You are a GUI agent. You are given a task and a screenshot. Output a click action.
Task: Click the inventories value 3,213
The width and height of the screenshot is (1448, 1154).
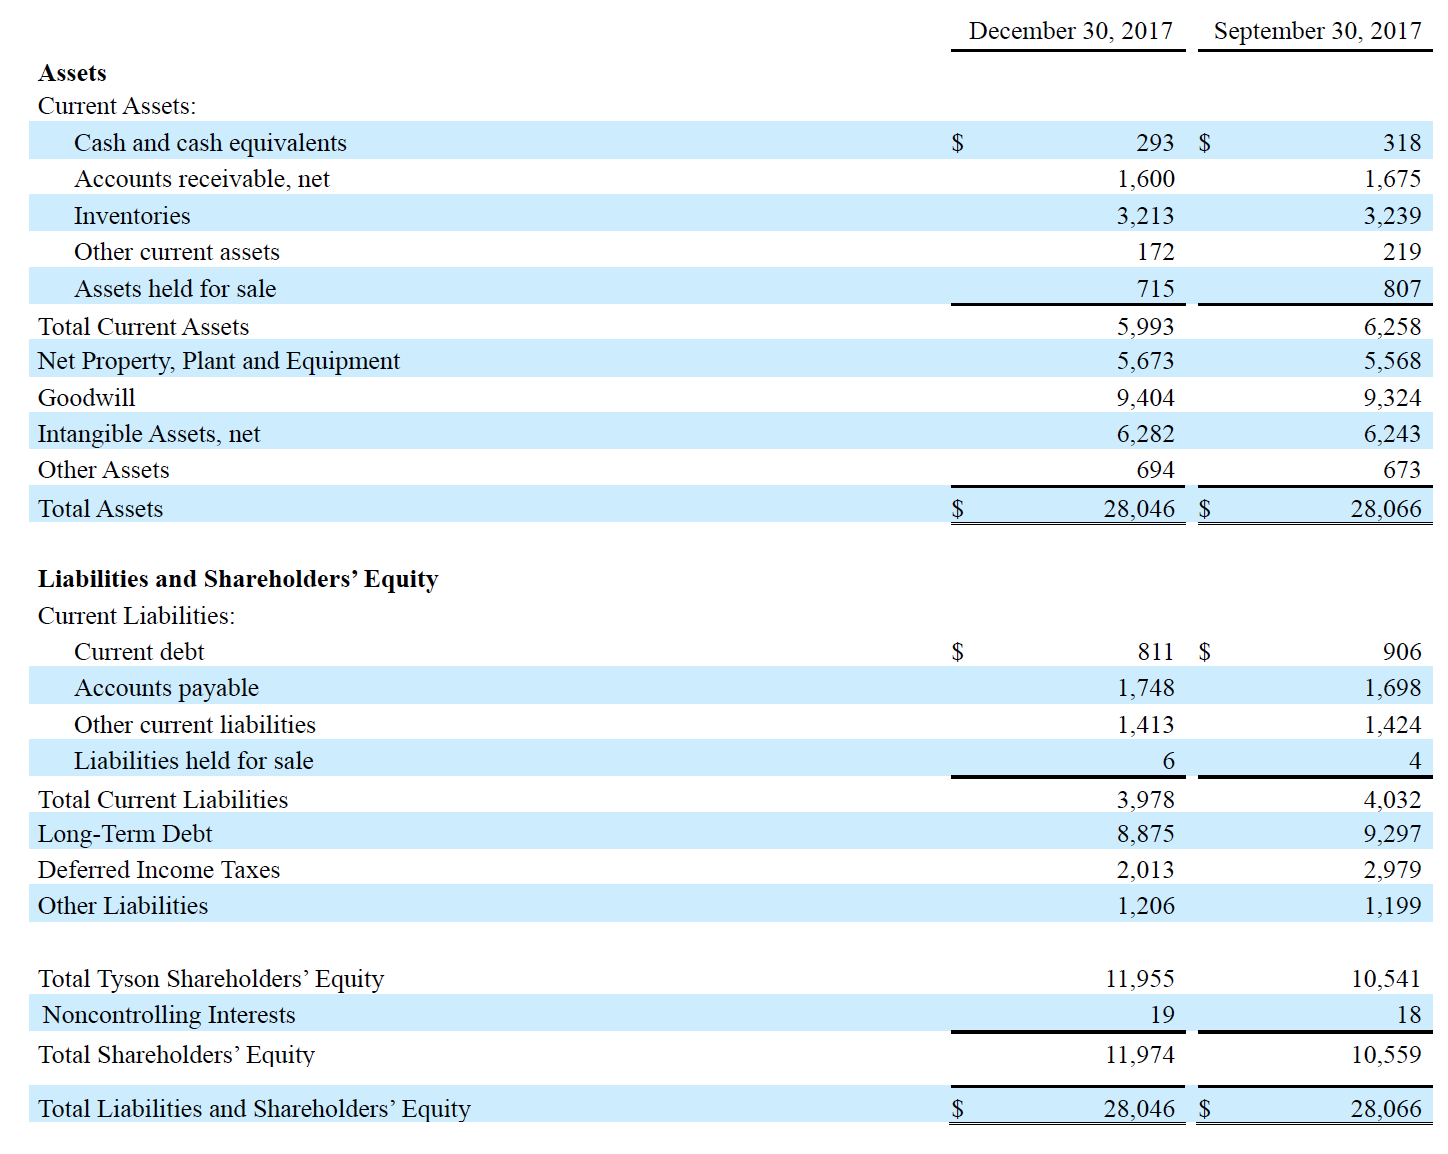[1146, 216]
